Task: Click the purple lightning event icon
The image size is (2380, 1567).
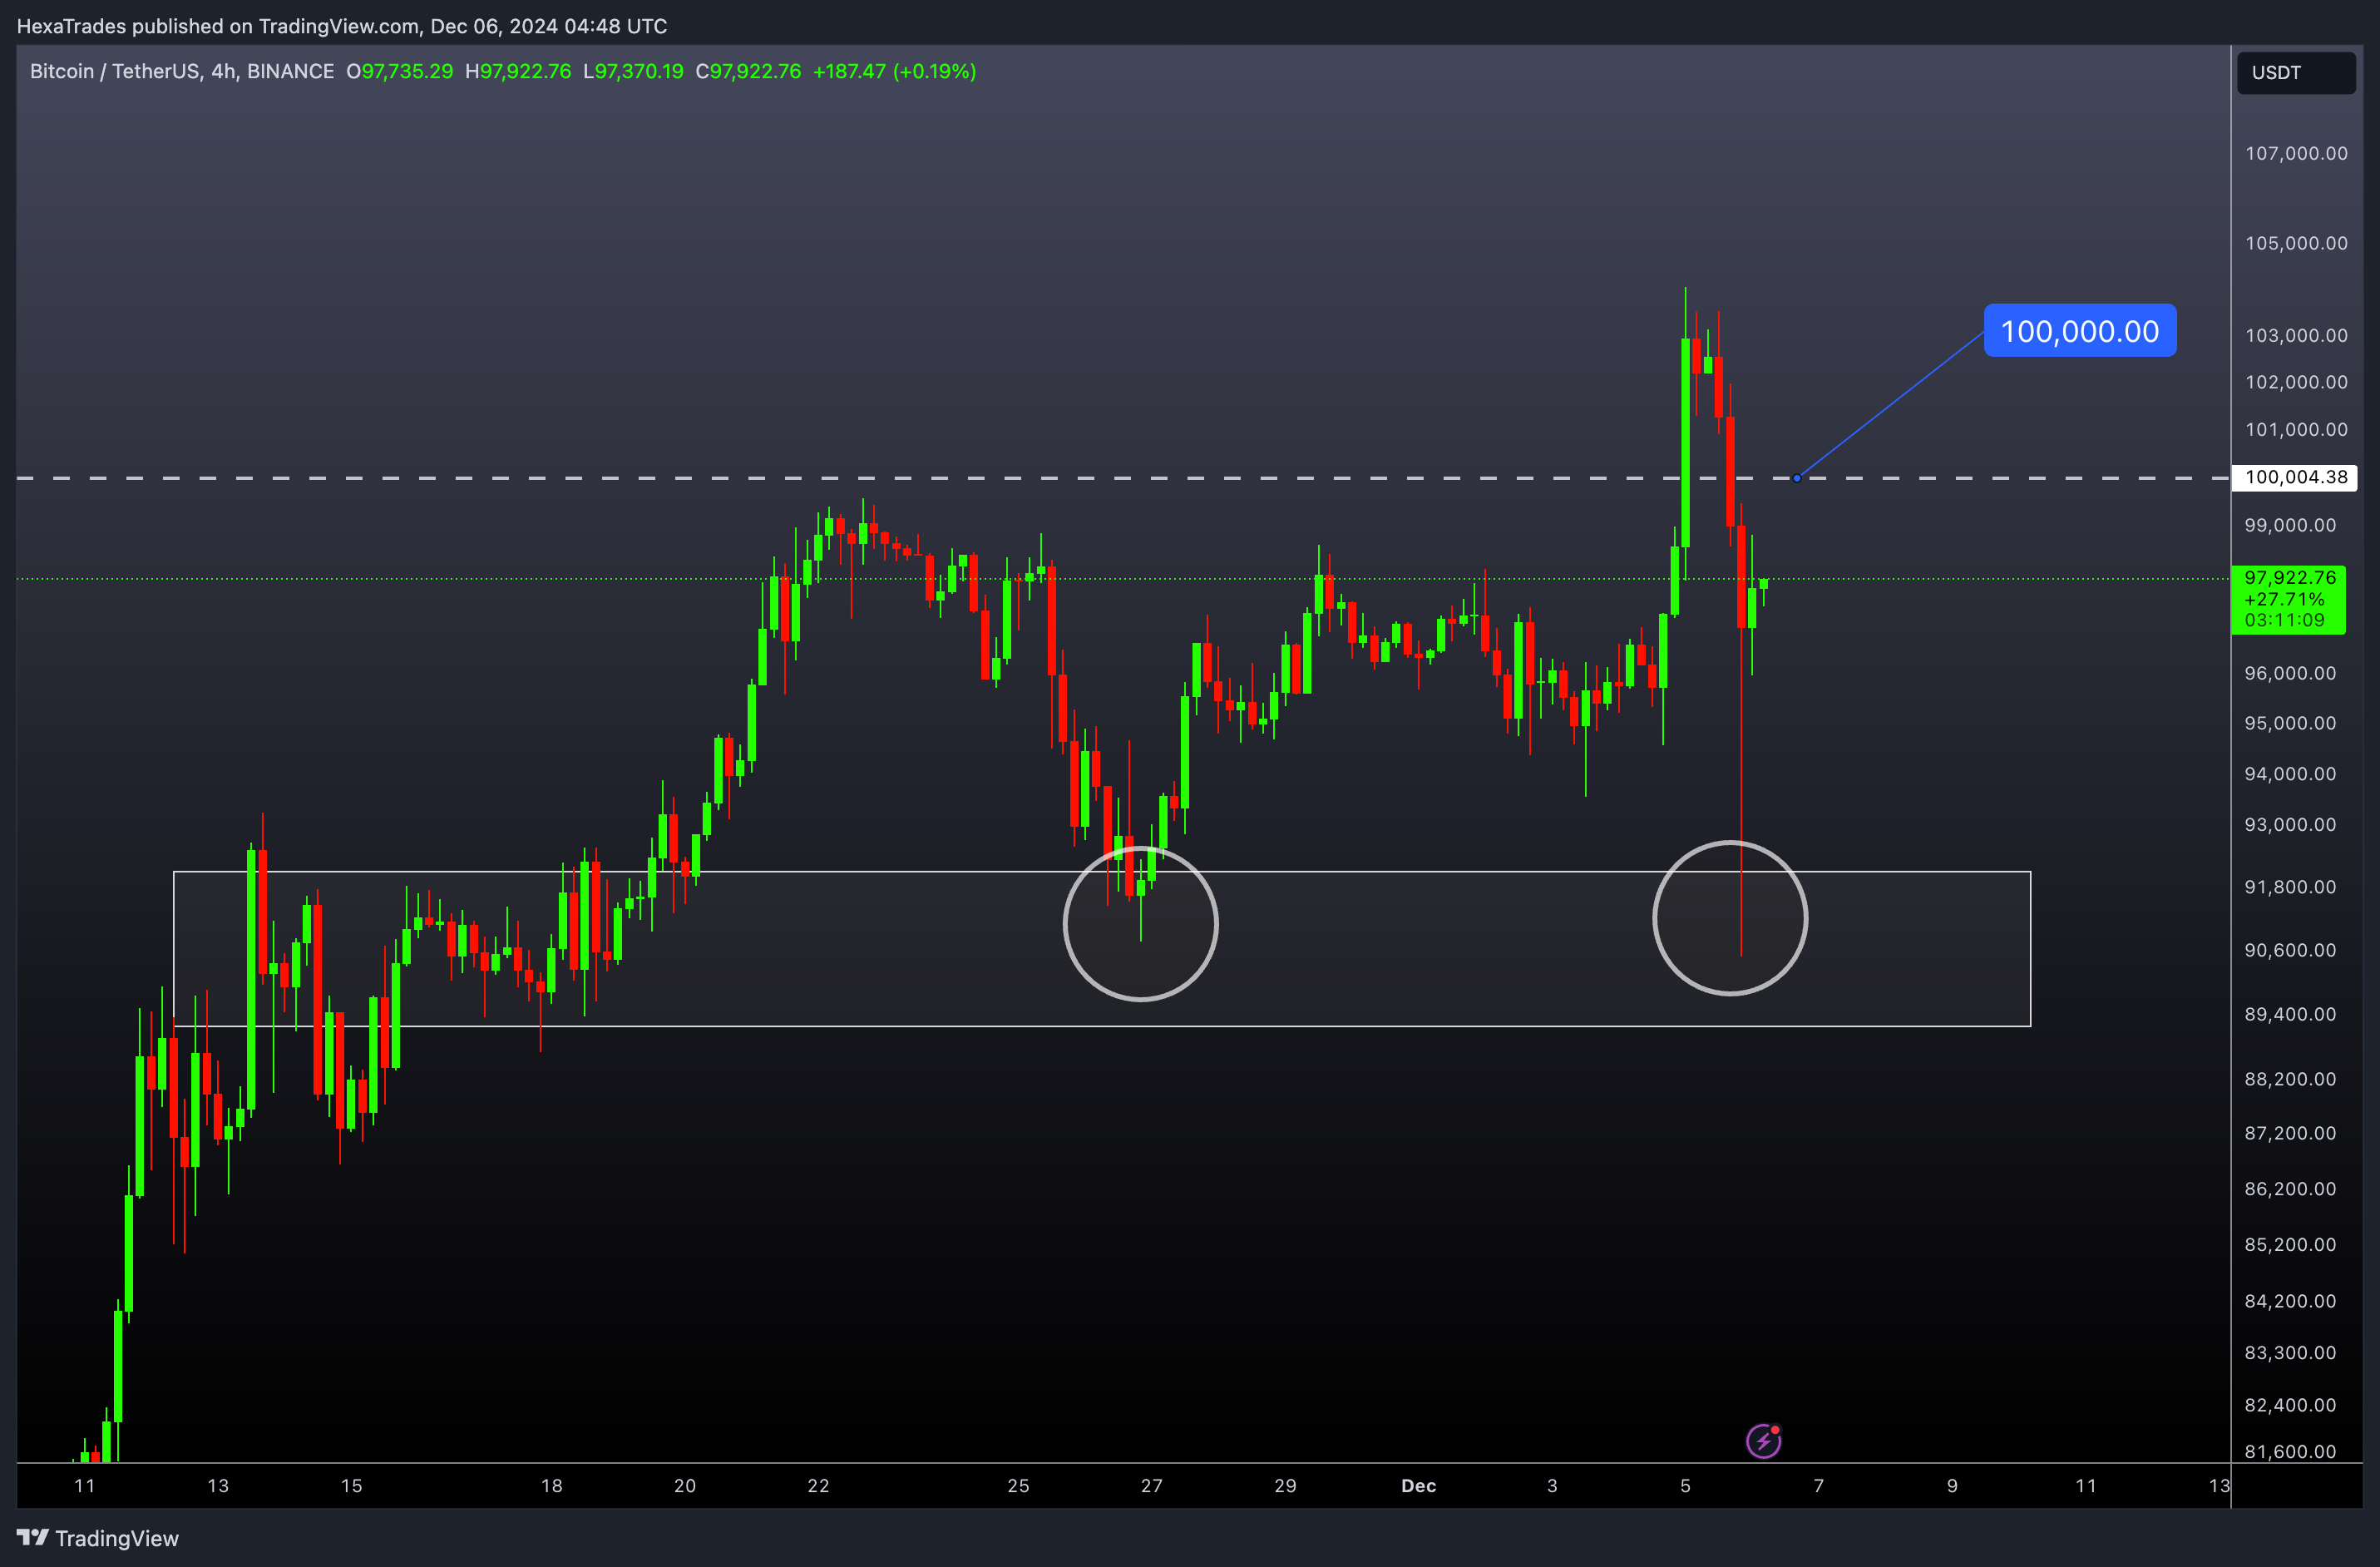Action: [x=1764, y=1441]
